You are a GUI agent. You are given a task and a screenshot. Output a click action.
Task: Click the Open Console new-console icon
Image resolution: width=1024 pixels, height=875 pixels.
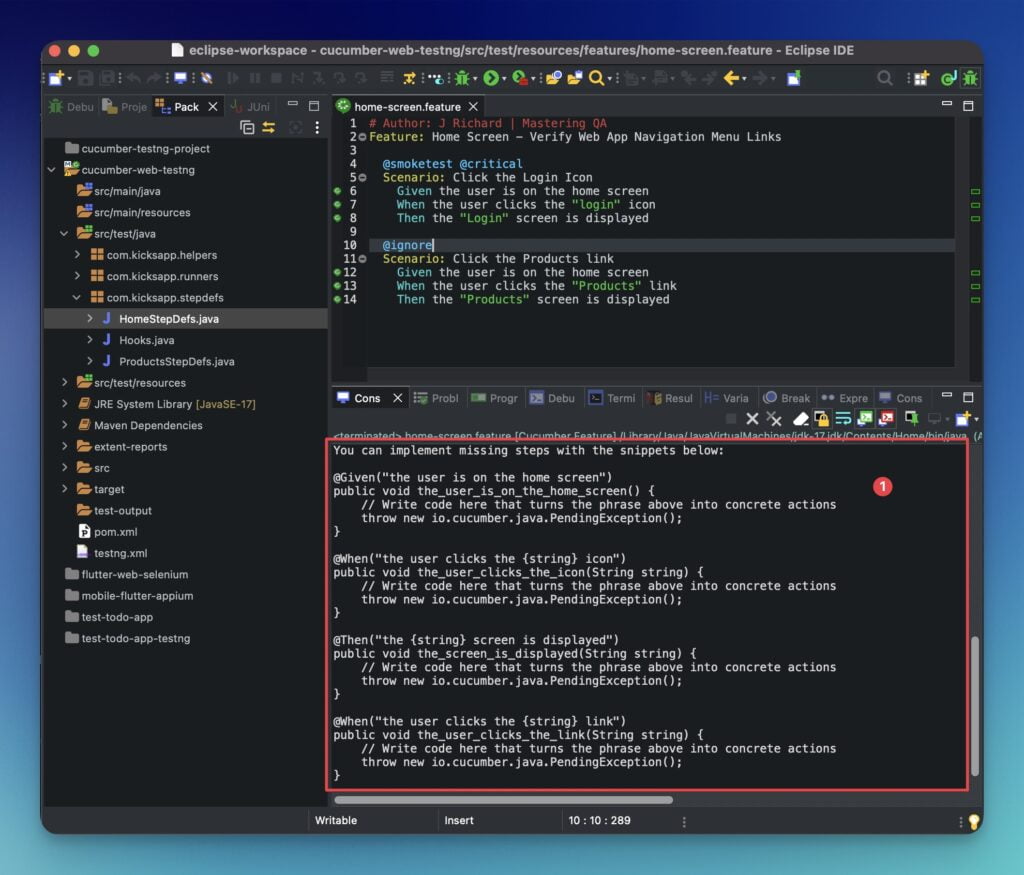pyautogui.click(x=963, y=419)
